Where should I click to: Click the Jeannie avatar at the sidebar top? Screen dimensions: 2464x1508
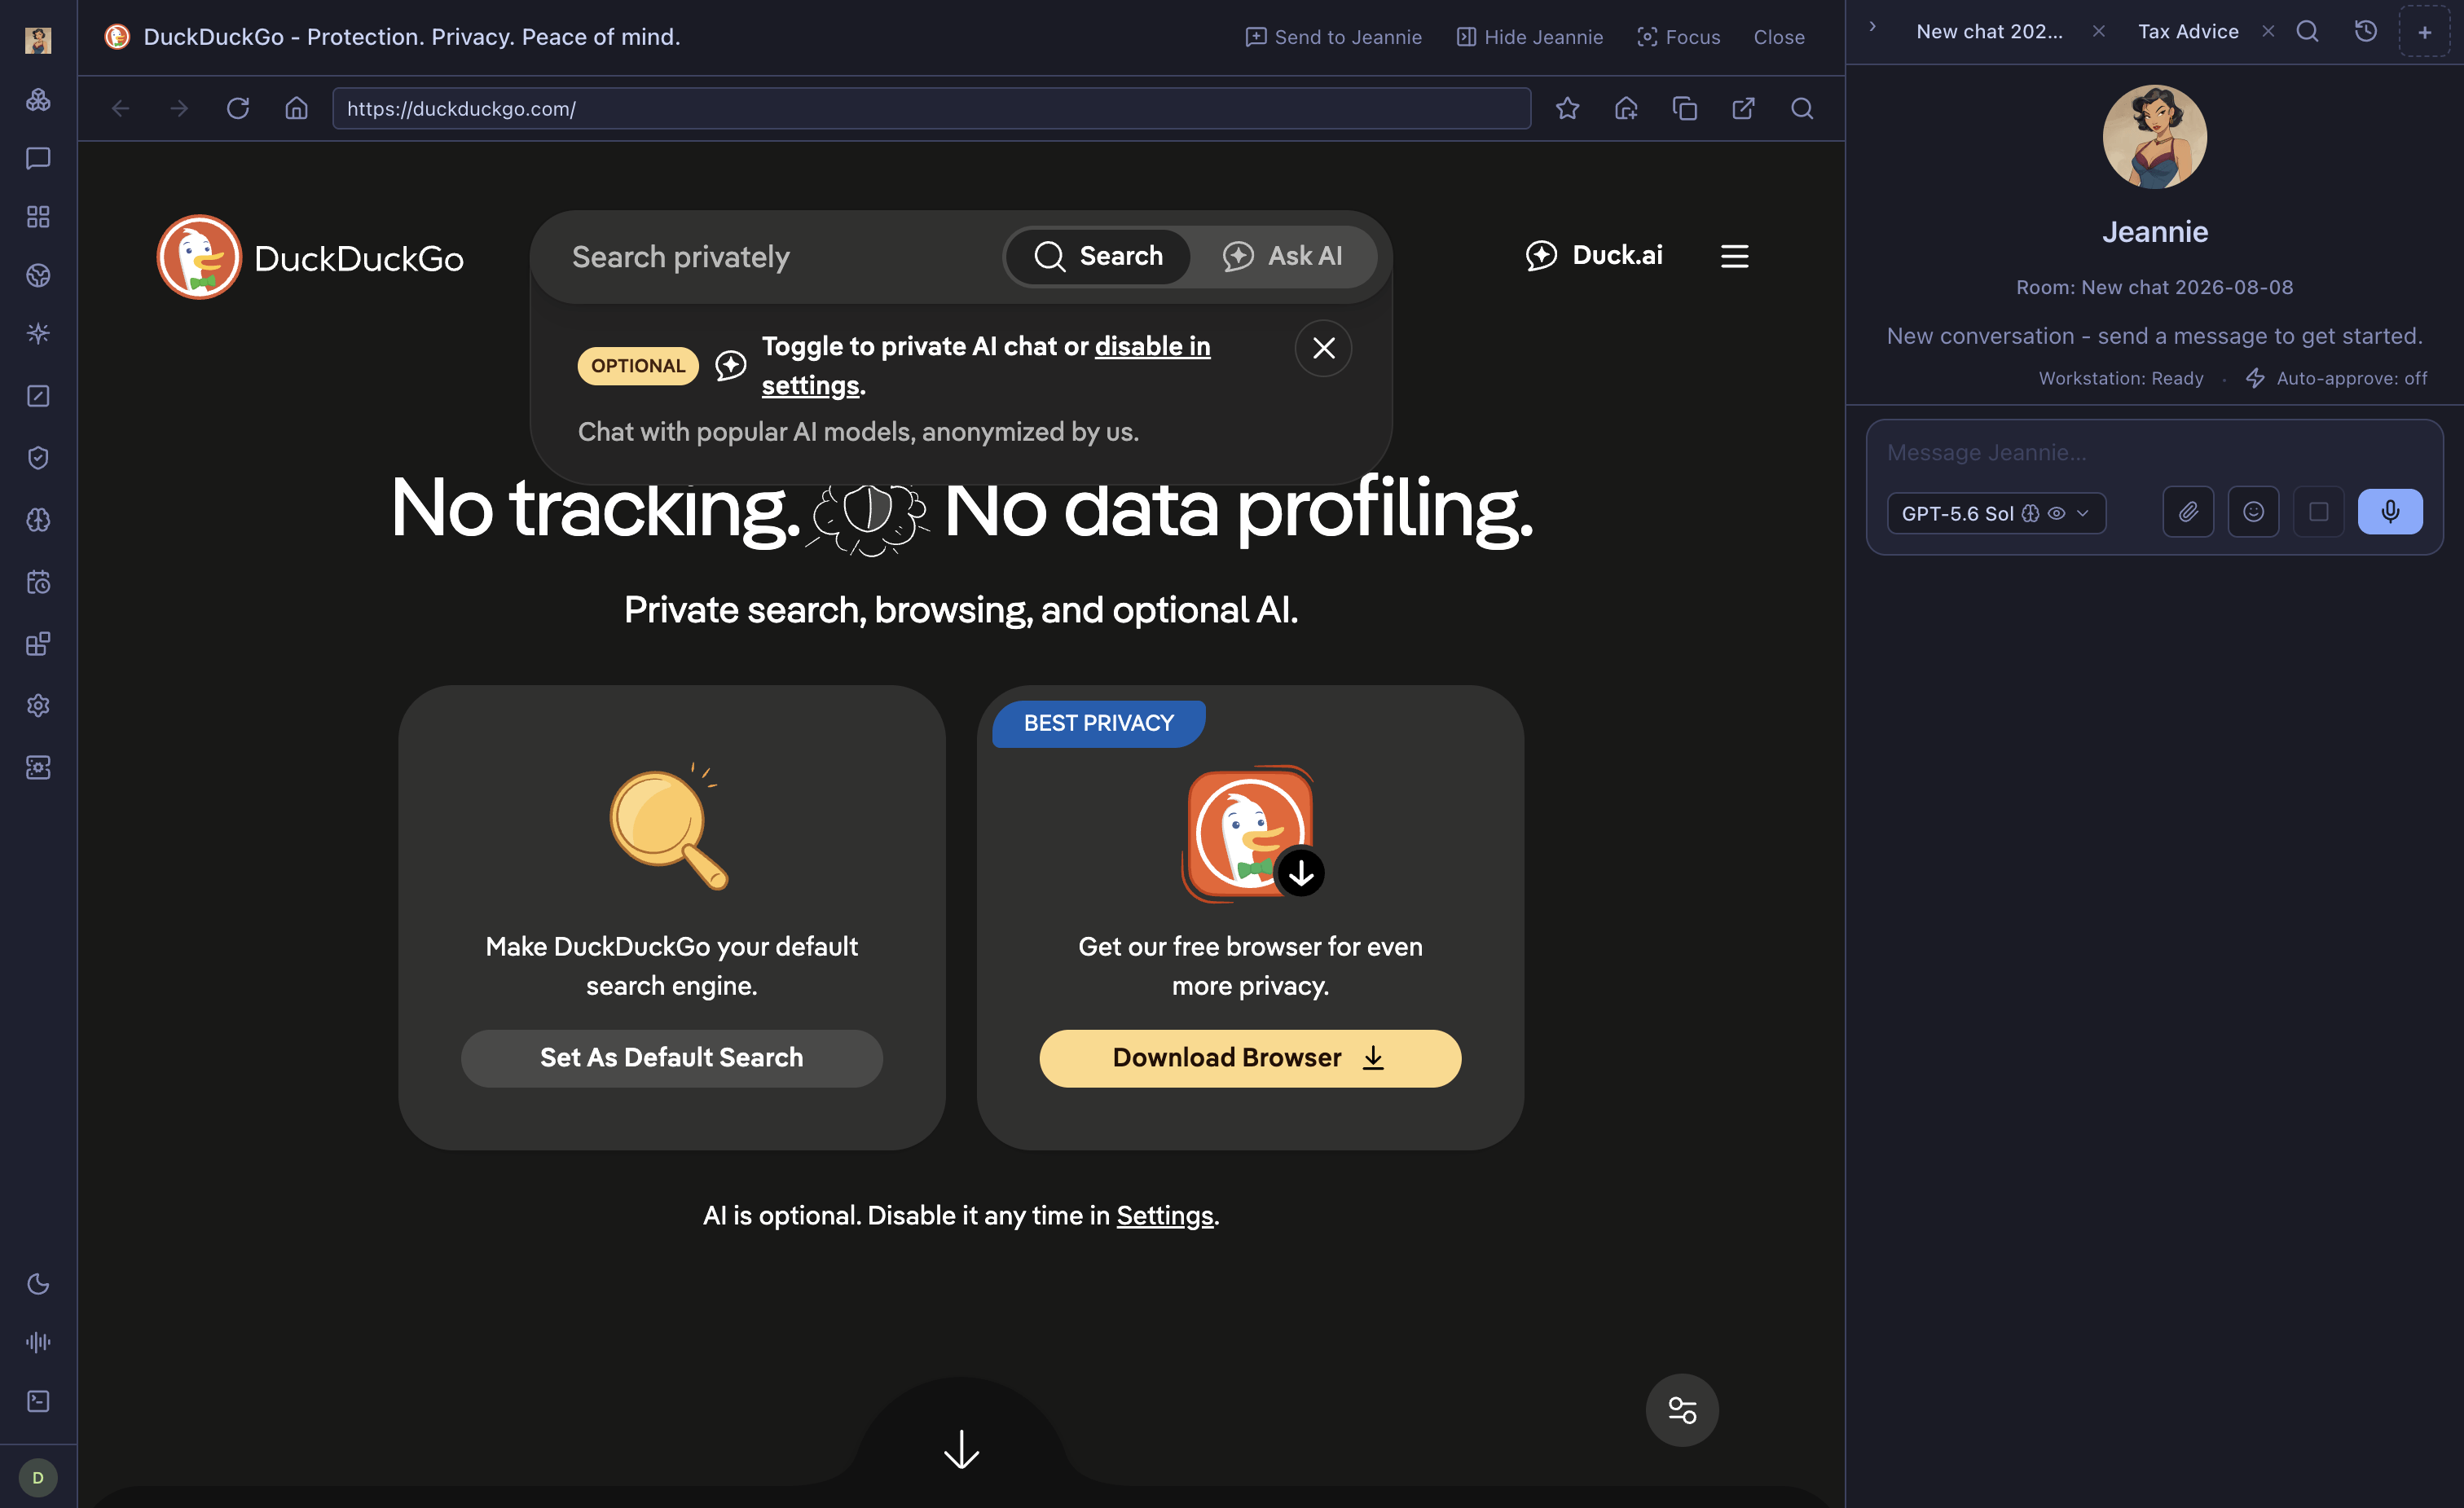click(38, 40)
